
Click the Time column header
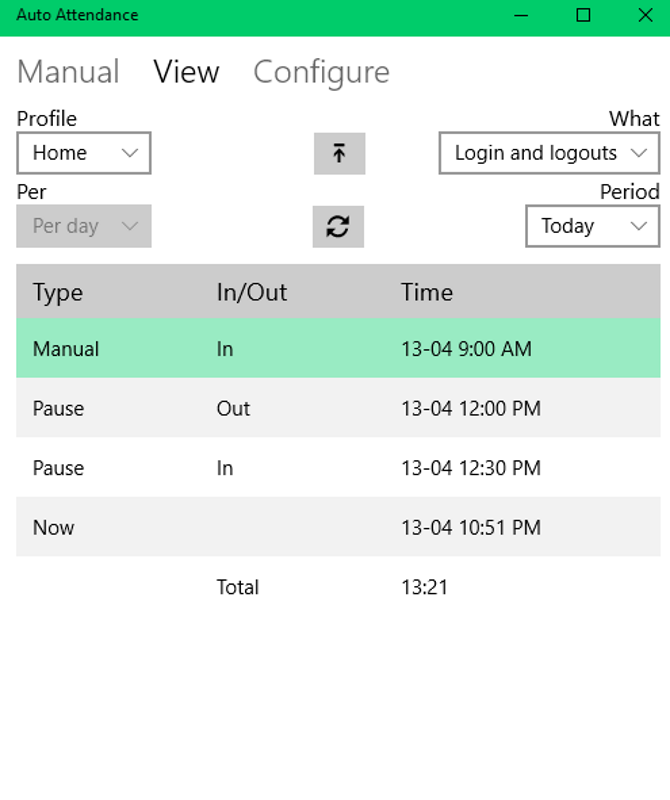(x=427, y=292)
